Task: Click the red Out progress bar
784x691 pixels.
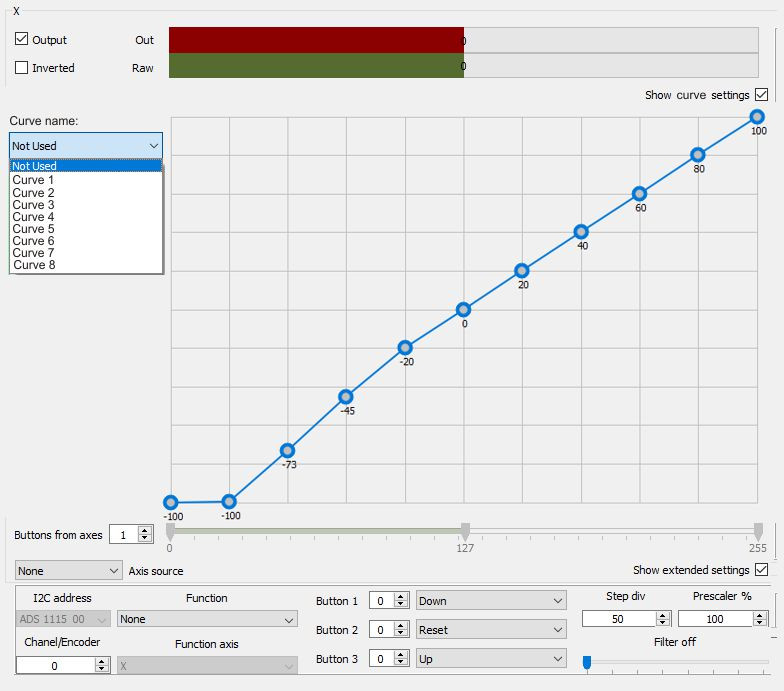Action: (316, 40)
